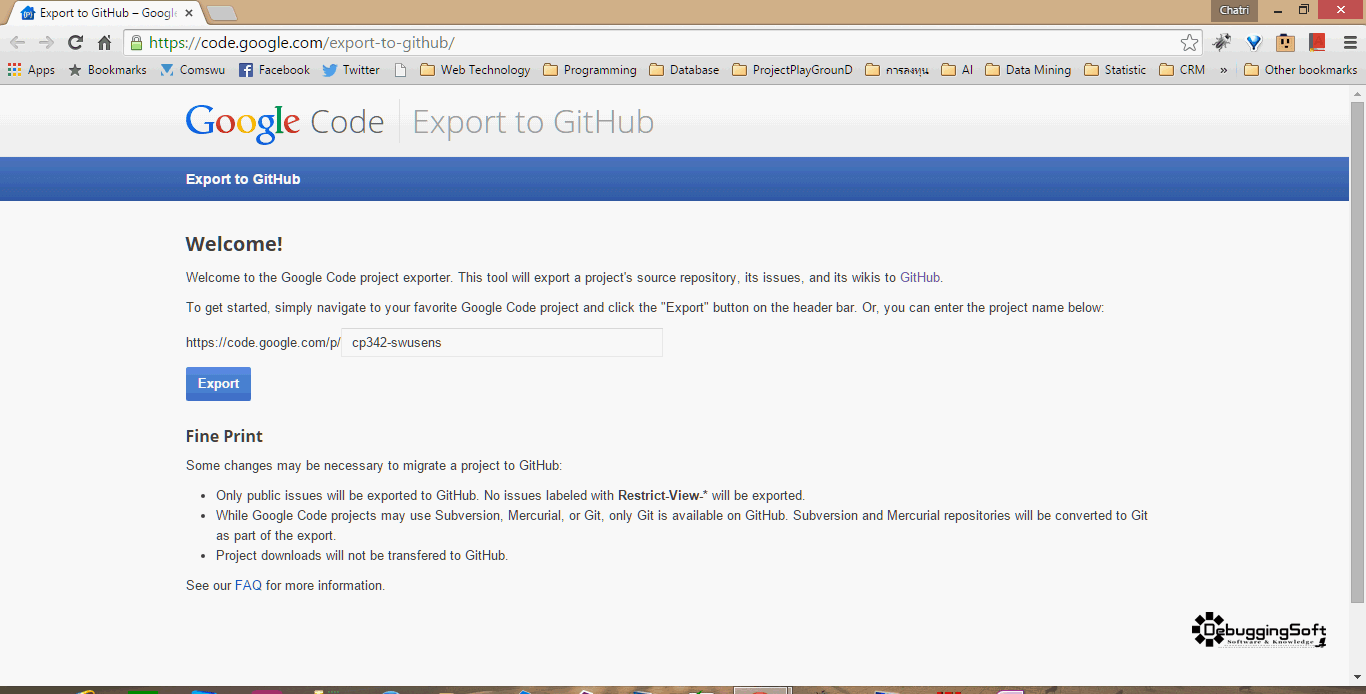Image resolution: width=1366 pixels, height=694 pixels.
Task: Open the Comswu bookmark
Action: (x=192, y=70)
